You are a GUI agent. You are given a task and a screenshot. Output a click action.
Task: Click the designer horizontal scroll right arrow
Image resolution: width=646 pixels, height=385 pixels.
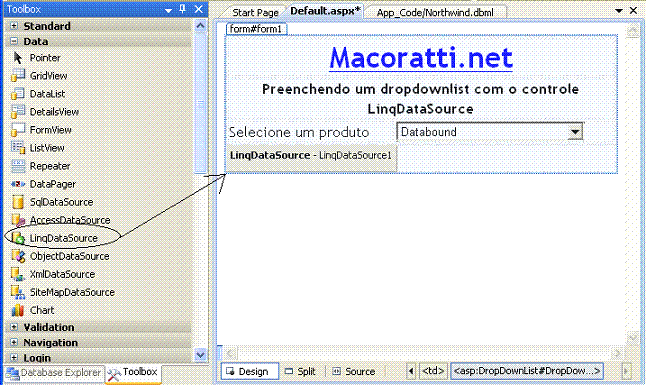coord(617,353)
